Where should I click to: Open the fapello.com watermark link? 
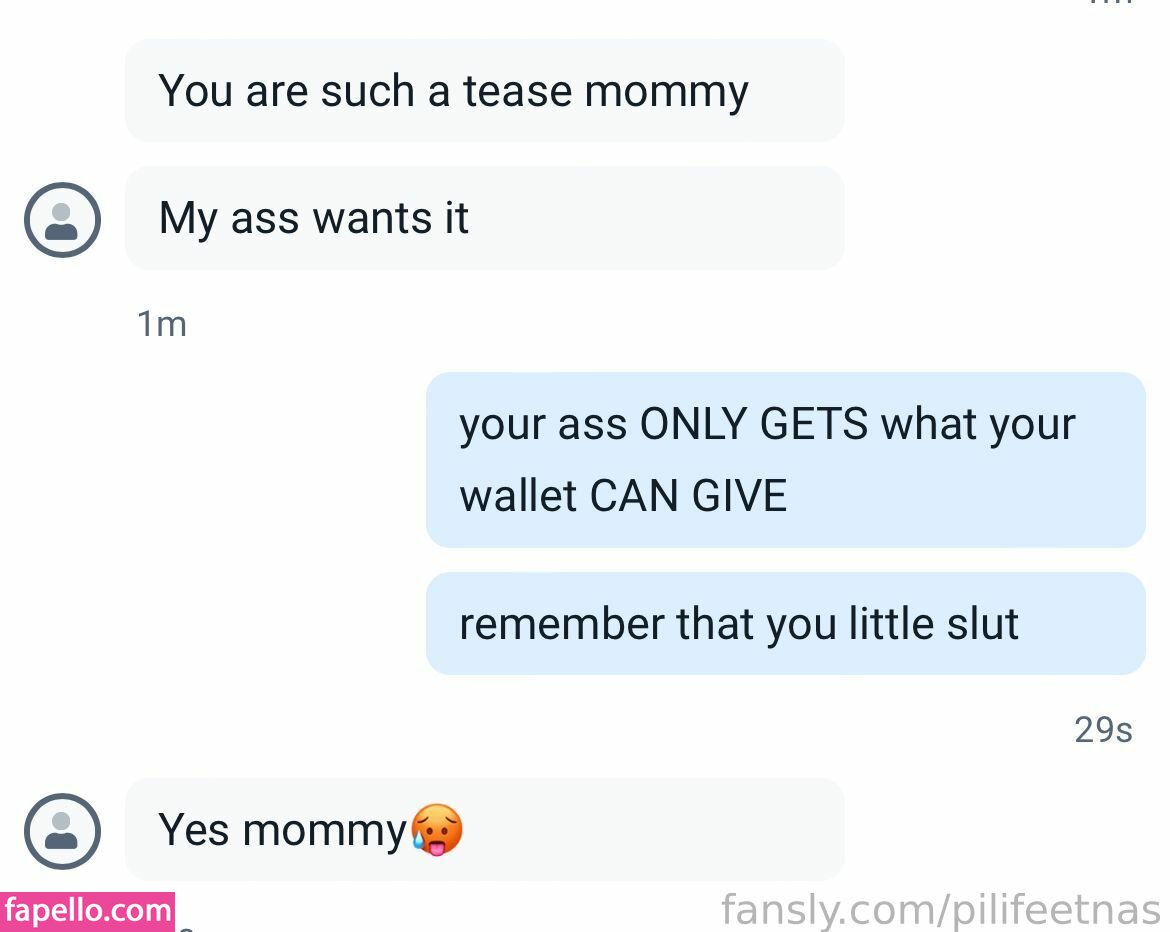point(87,911)
